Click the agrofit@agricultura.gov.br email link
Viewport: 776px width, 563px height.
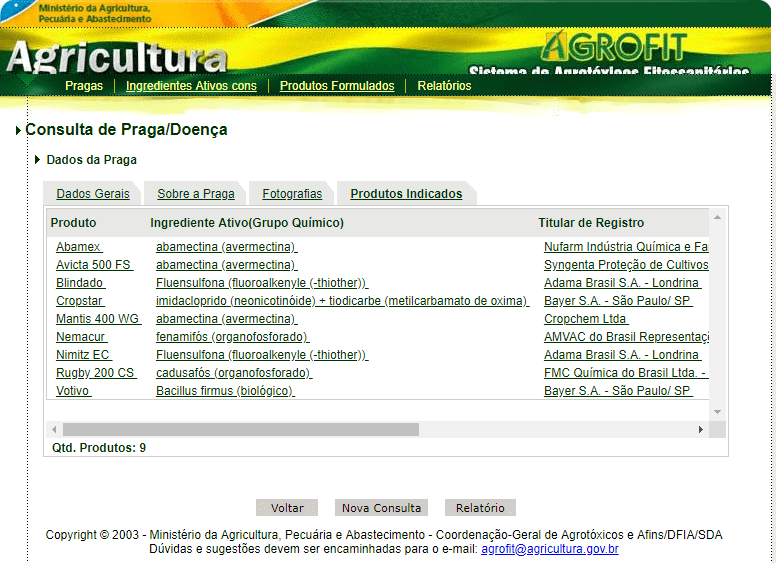[549, 549]
